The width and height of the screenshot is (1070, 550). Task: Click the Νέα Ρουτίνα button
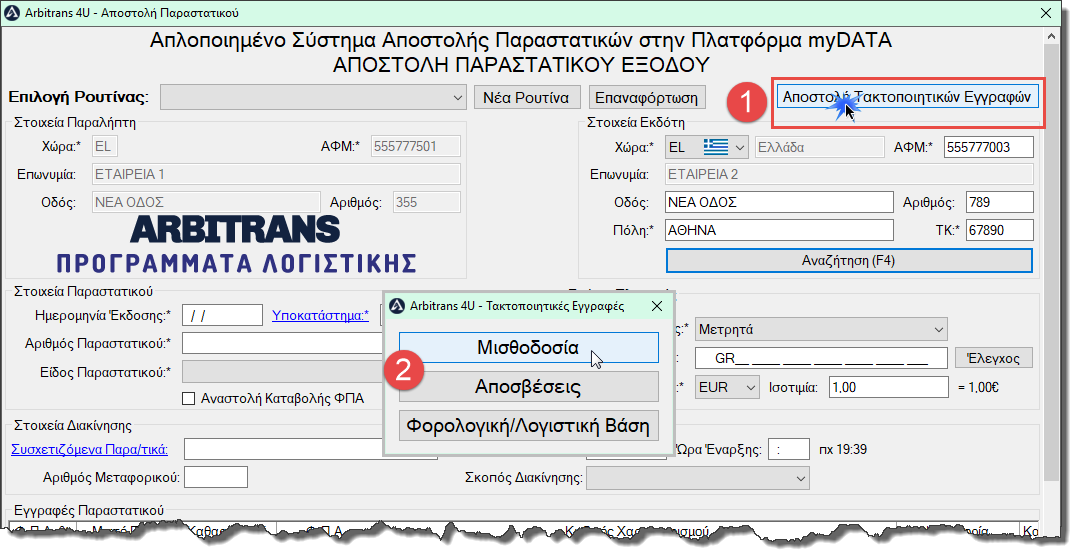tap(526, 98)
